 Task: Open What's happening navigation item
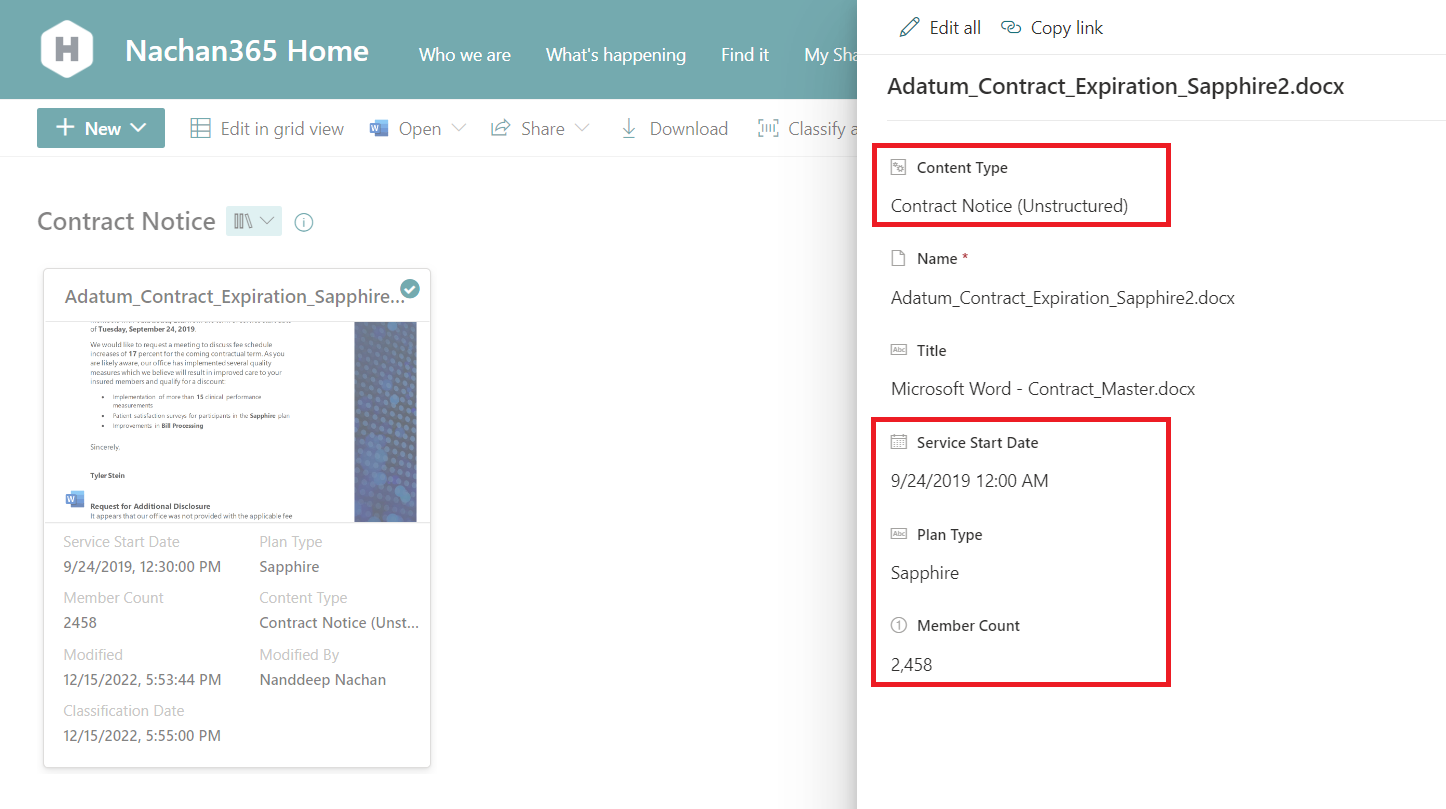(615, 55)
